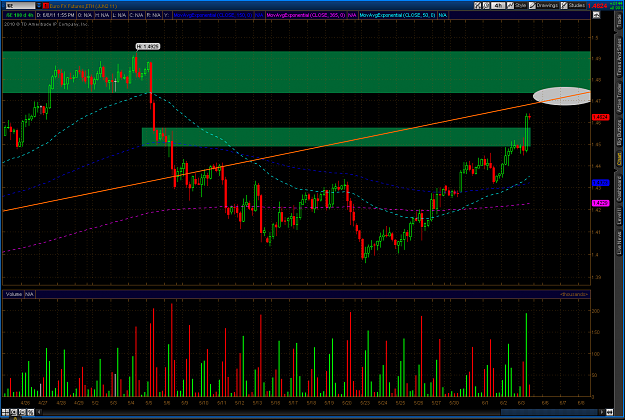Click the Drawings pencil icon
625x420 pixels.
(x=532, y=5)
